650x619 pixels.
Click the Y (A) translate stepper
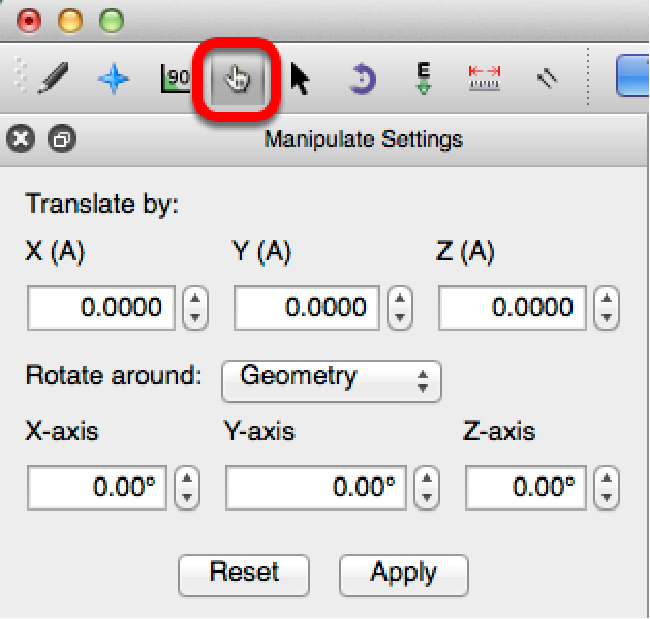pyautogui.click(x=399, y=308)
